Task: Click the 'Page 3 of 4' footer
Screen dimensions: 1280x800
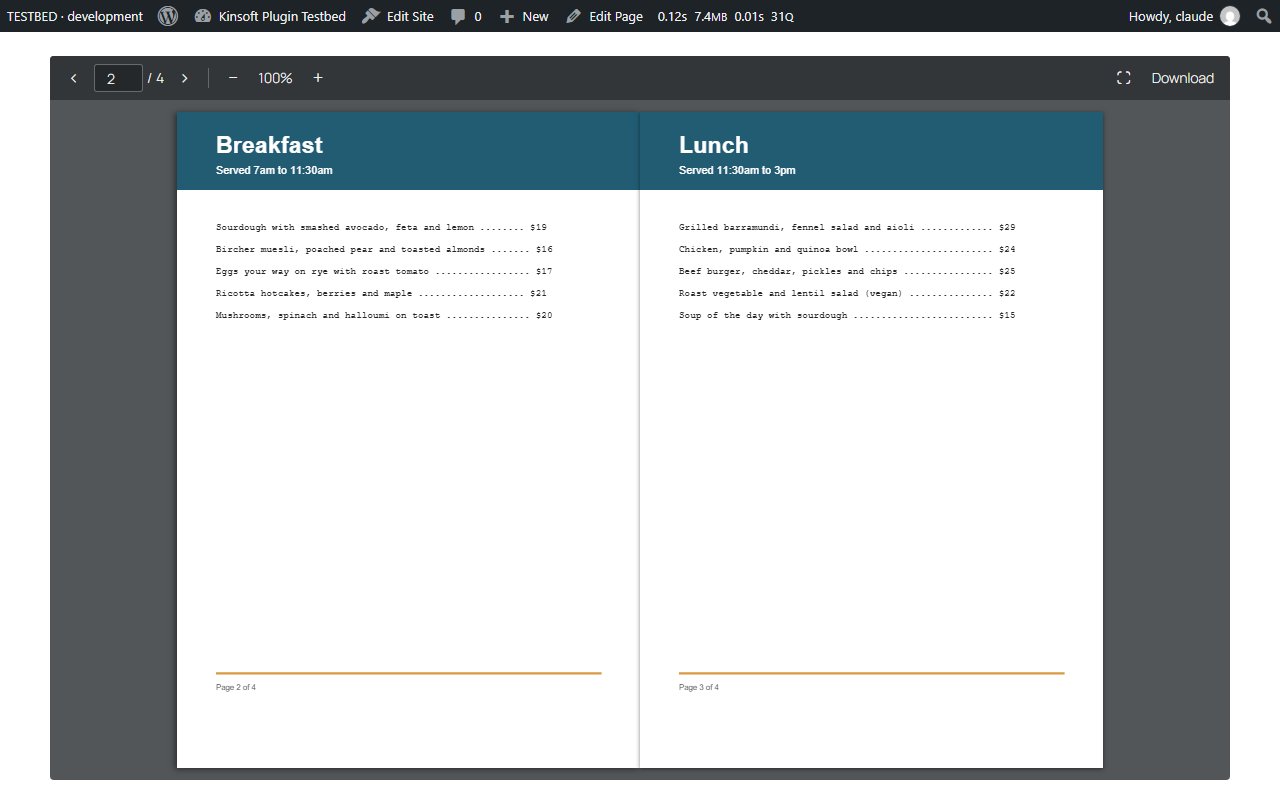Action: [699, 688]
